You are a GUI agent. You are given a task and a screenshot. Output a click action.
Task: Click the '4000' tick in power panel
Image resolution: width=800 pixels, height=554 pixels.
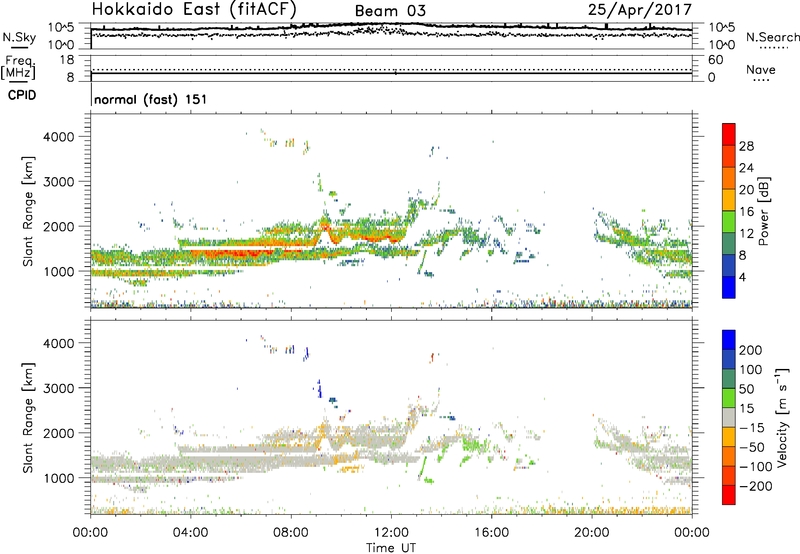tap(59, 137)
